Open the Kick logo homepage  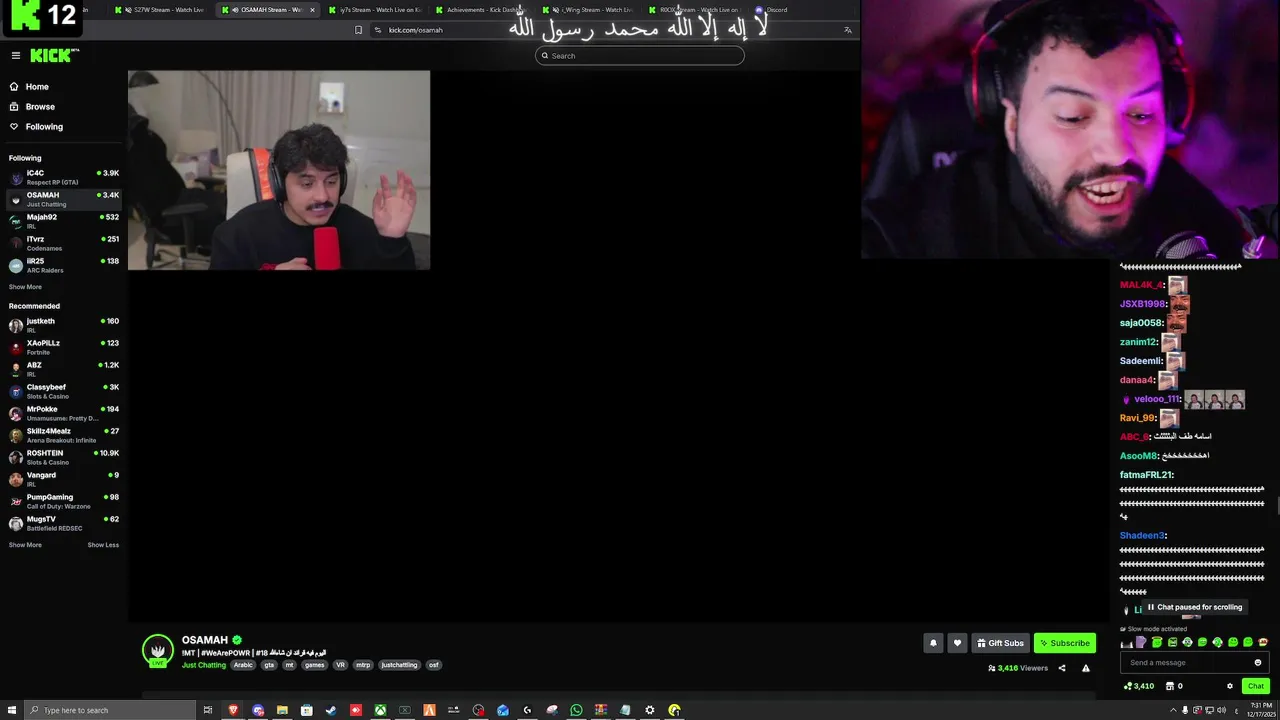click(54, 55)
